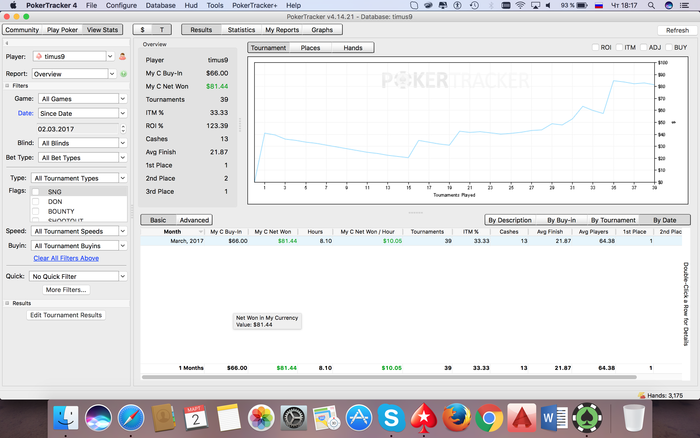Click Clear All Filters Above link
700x438 pixels.
pyautogui.click(x=66, y=258)
